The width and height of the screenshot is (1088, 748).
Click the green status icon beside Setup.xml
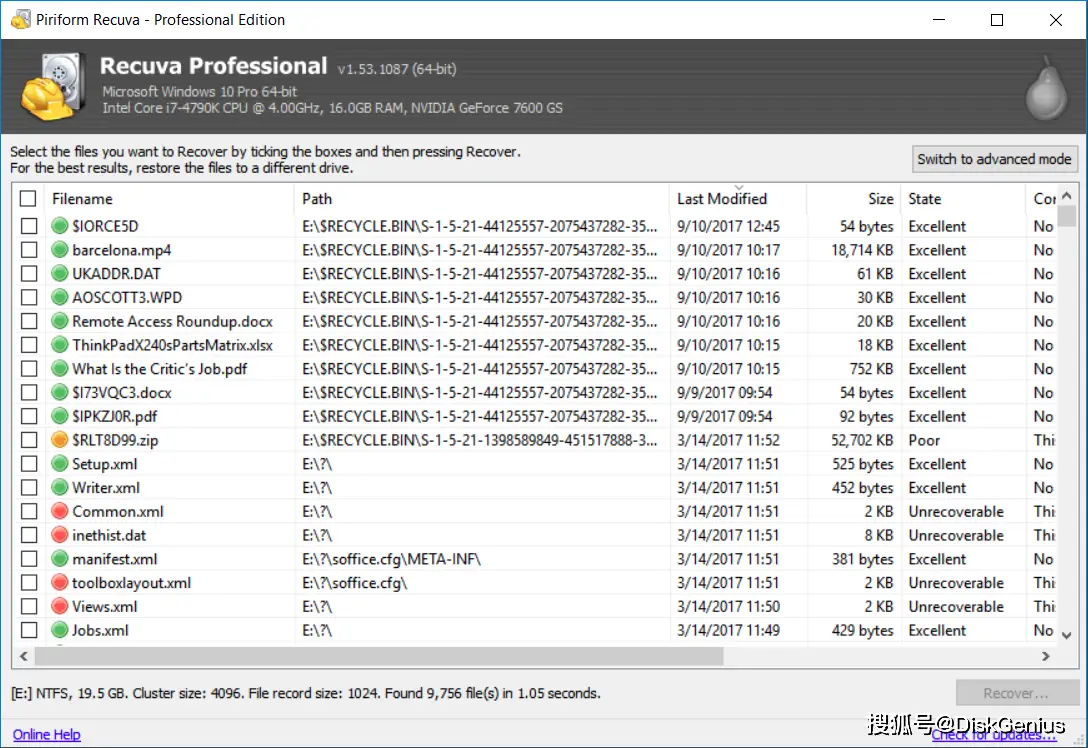click(60, 464)
